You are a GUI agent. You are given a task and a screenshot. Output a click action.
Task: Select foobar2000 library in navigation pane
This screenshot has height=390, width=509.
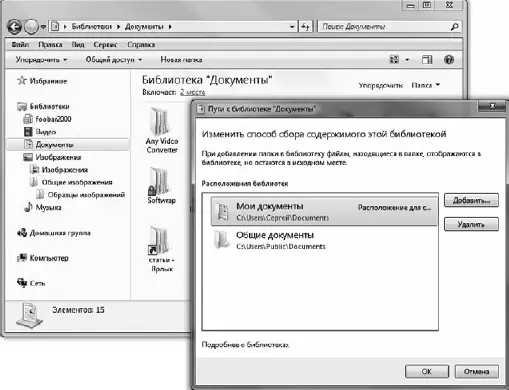[53, 119]
